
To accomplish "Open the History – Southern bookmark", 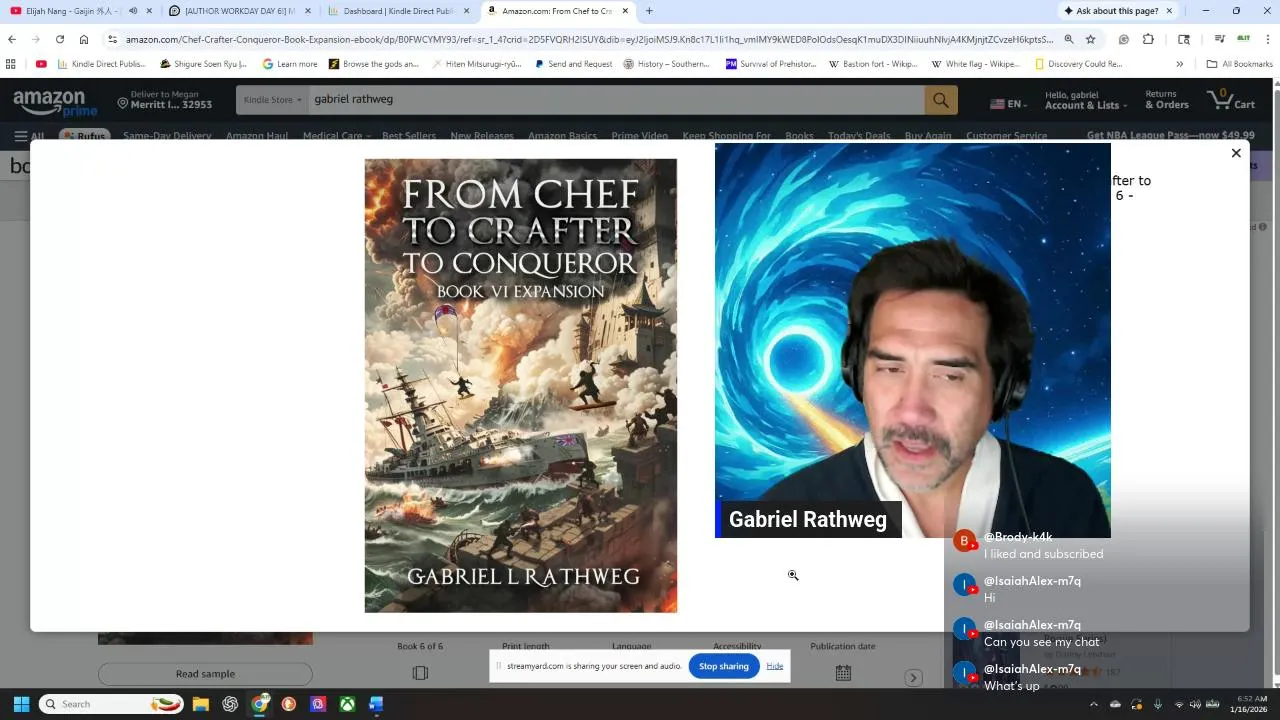I will [667, 64].
